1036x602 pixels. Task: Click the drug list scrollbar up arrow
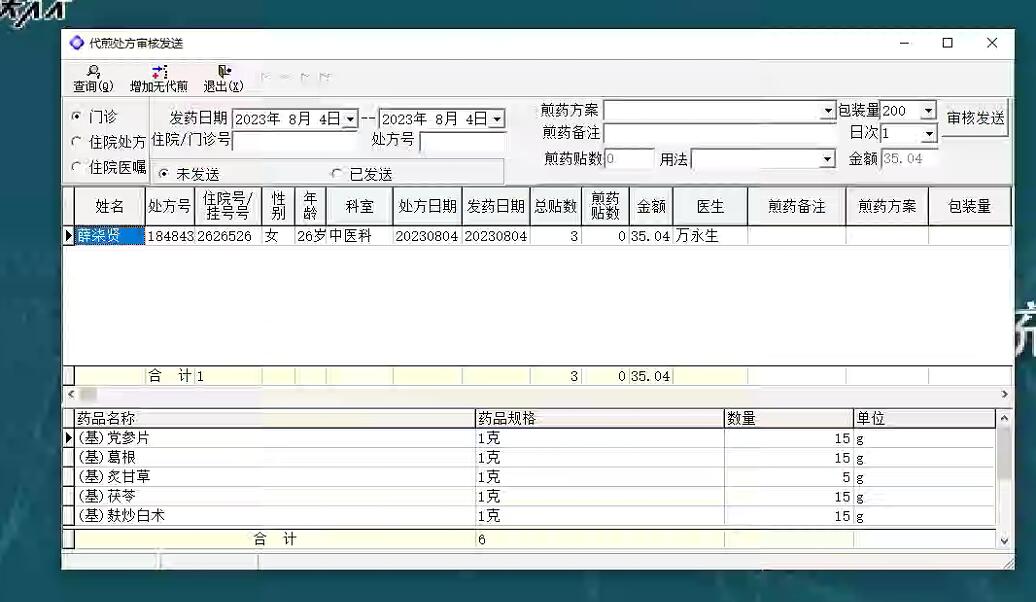click(x=1004, y=418)
